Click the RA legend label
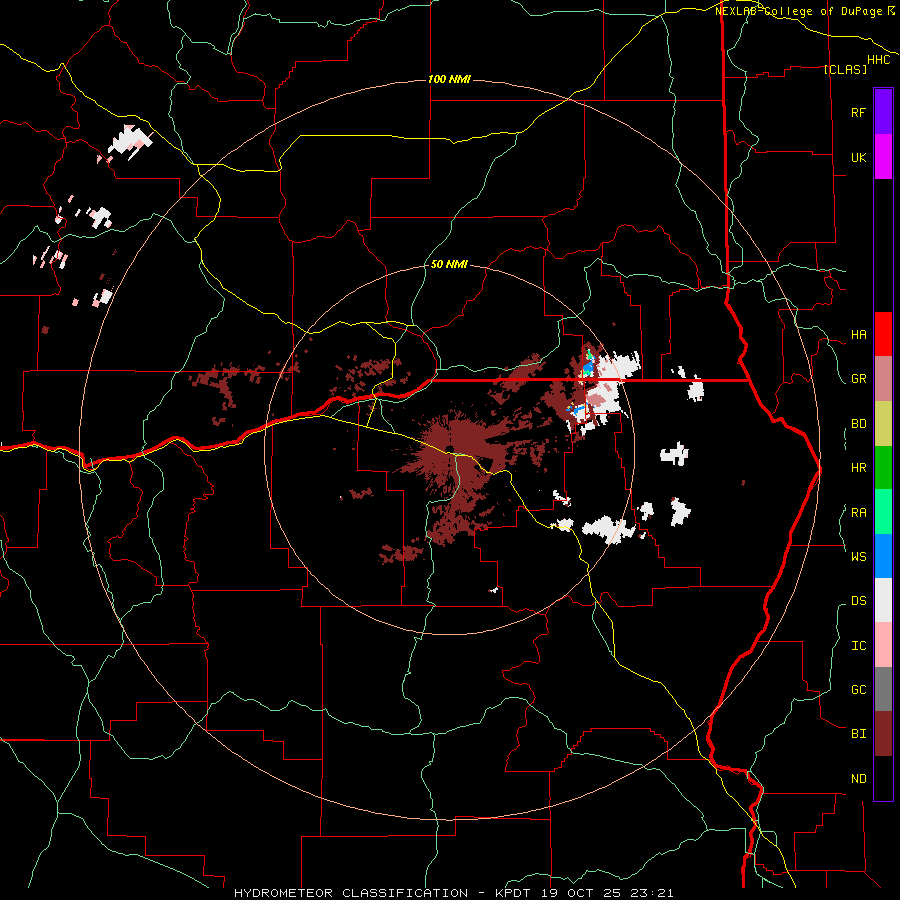The width and height of the screenshot is (900, 900). [858, 513]
